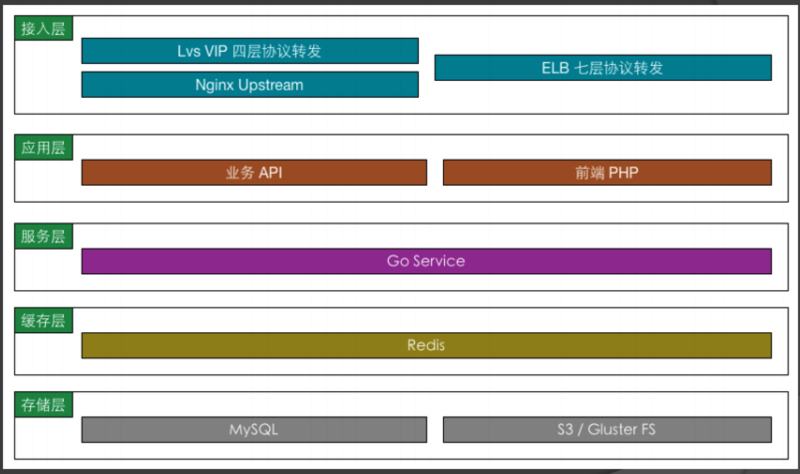
Task: Click the 接入层 green label
Action: tap(43, 28)
